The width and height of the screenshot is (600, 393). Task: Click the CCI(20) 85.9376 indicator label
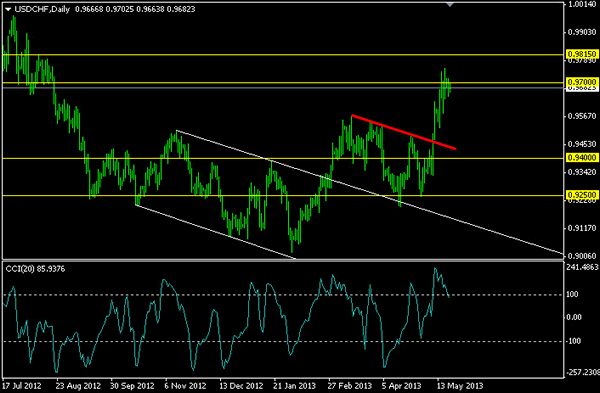pos(35,269)
